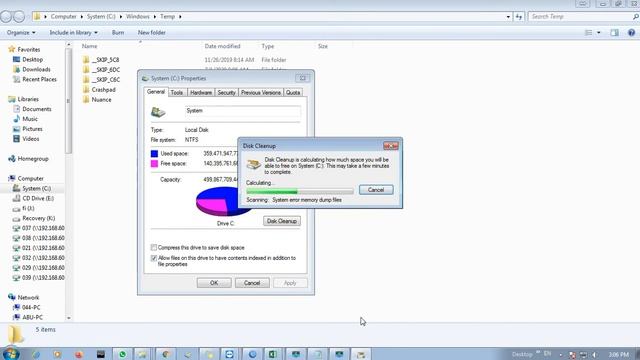
Task: Open the Organize dropdown menu
Action: pos(21,33)
